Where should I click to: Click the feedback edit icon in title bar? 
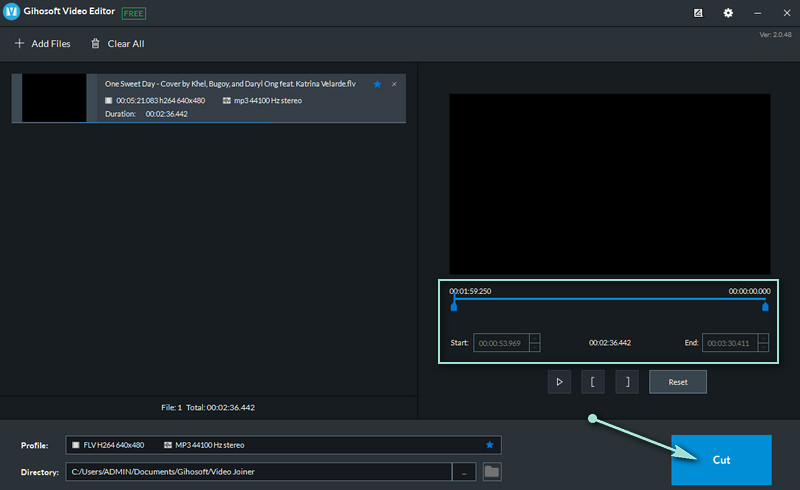pos(698,13)
